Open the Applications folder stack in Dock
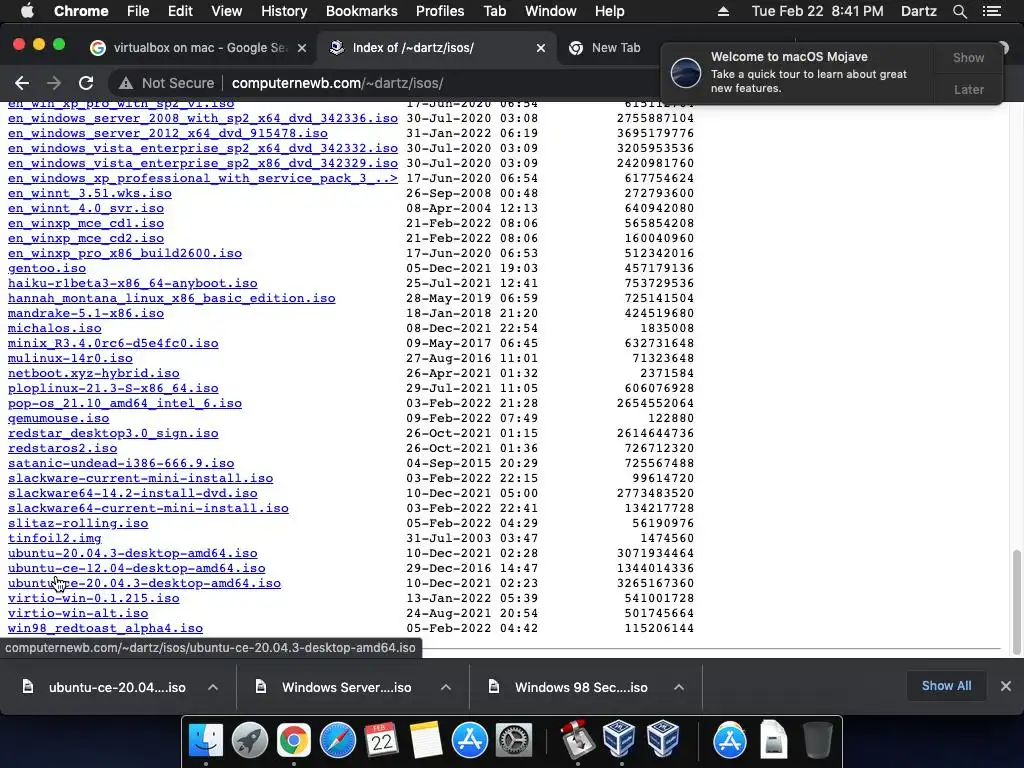The height and width of the screenshot is (768, 1024). (729, 741)
